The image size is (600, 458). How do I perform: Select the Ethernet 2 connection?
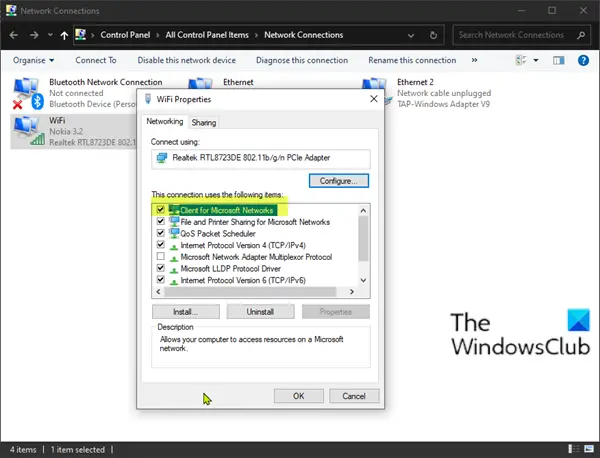coord(444,93)
